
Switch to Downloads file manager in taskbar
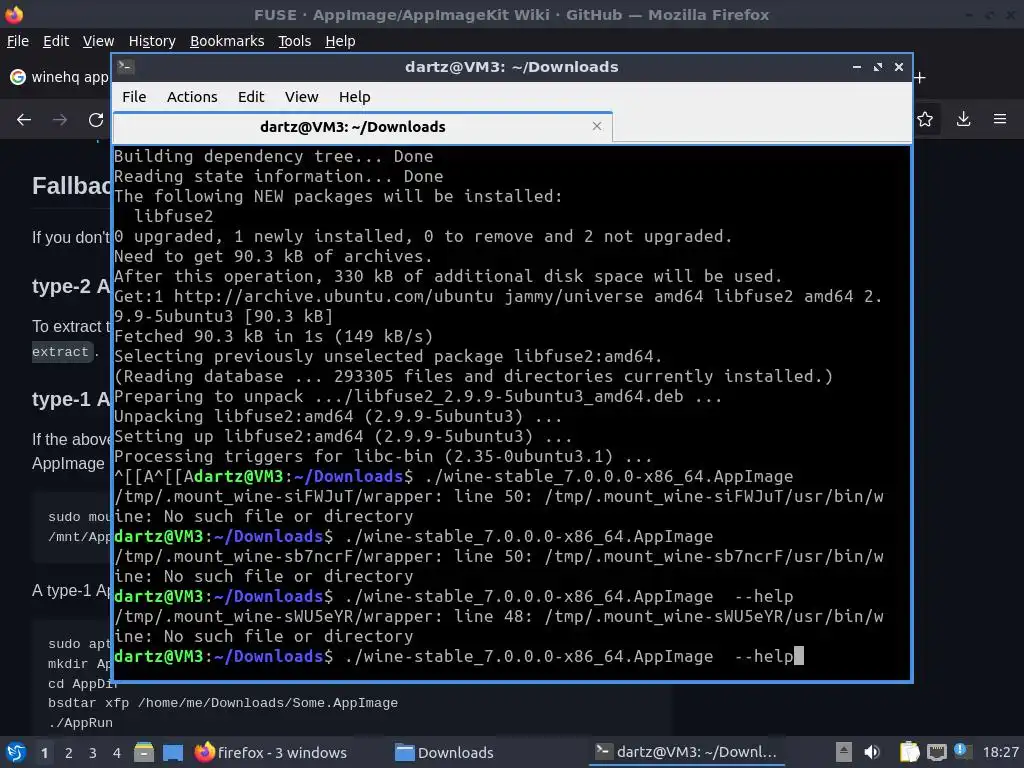[x=445, y=752]
